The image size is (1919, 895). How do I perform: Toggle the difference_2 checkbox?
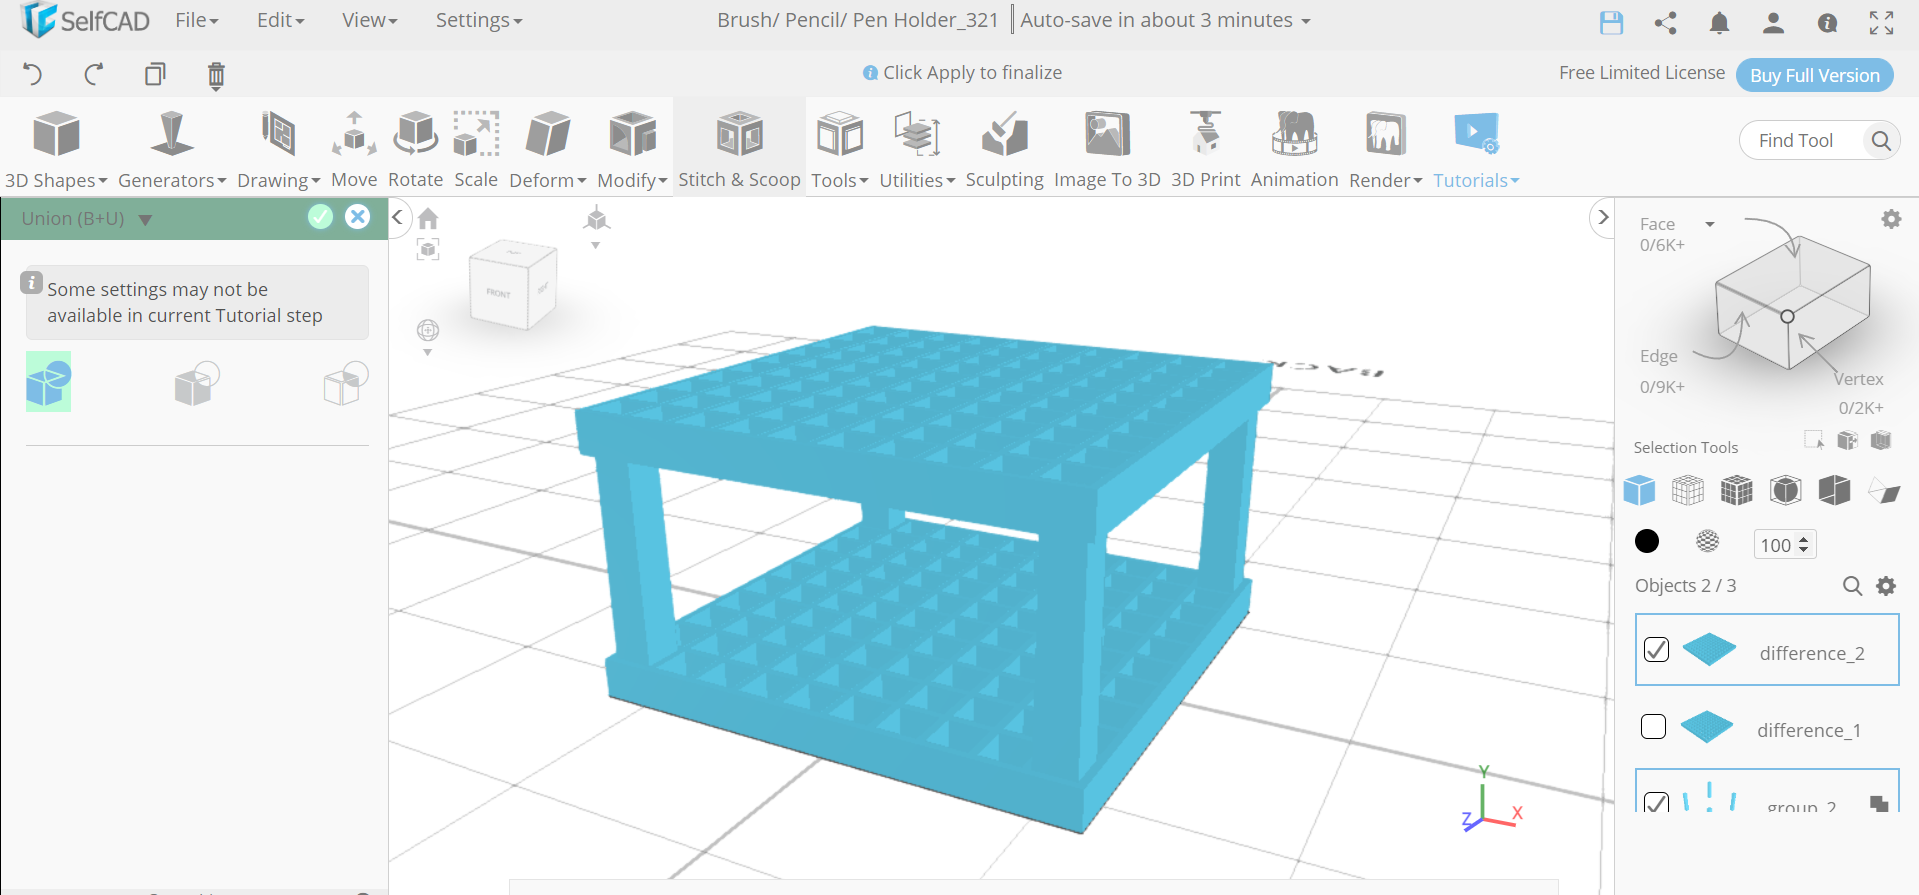(x=1656, y=649)
